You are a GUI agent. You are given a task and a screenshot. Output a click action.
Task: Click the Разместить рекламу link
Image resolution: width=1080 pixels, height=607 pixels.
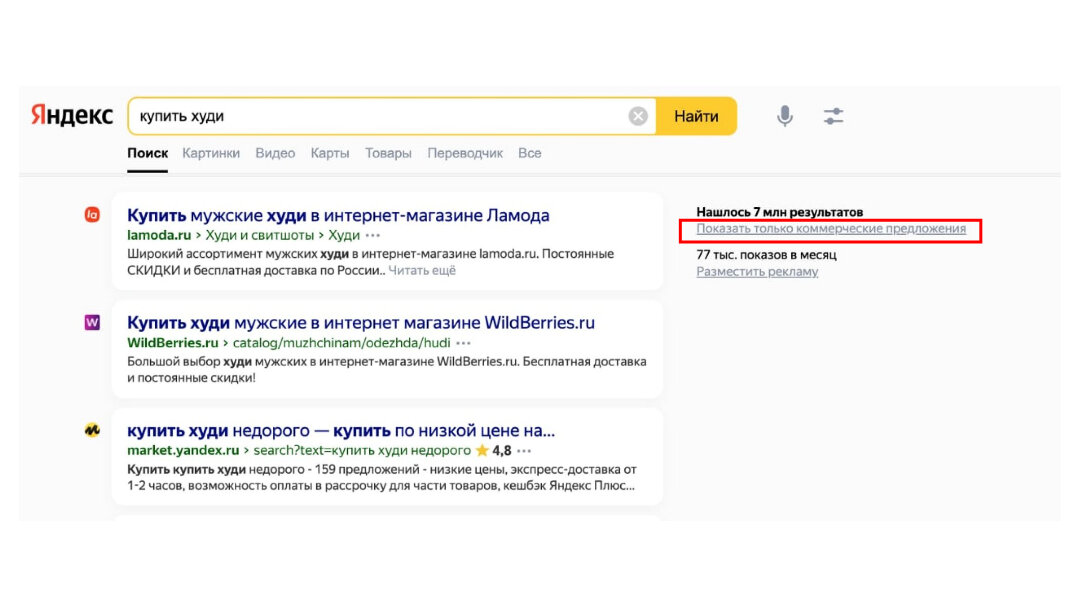(757, 271)
